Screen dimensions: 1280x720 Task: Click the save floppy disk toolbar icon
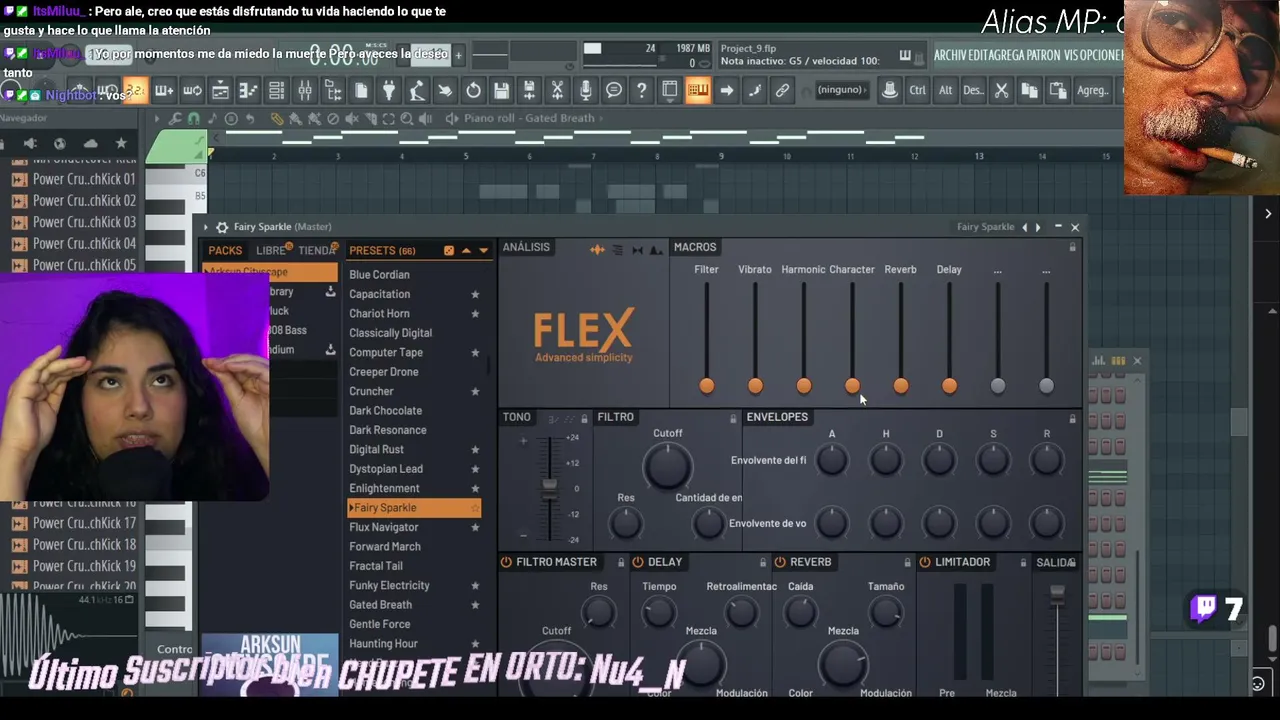501,91
